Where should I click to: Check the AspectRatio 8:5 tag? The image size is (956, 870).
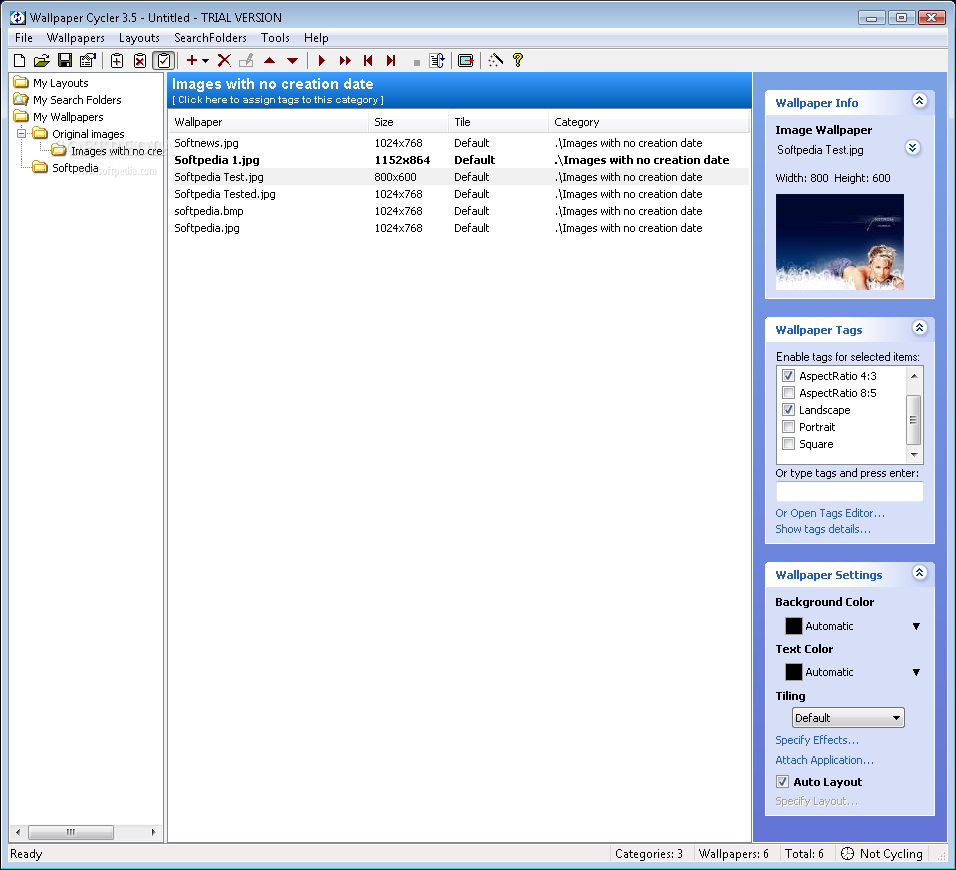click(788, 393)
